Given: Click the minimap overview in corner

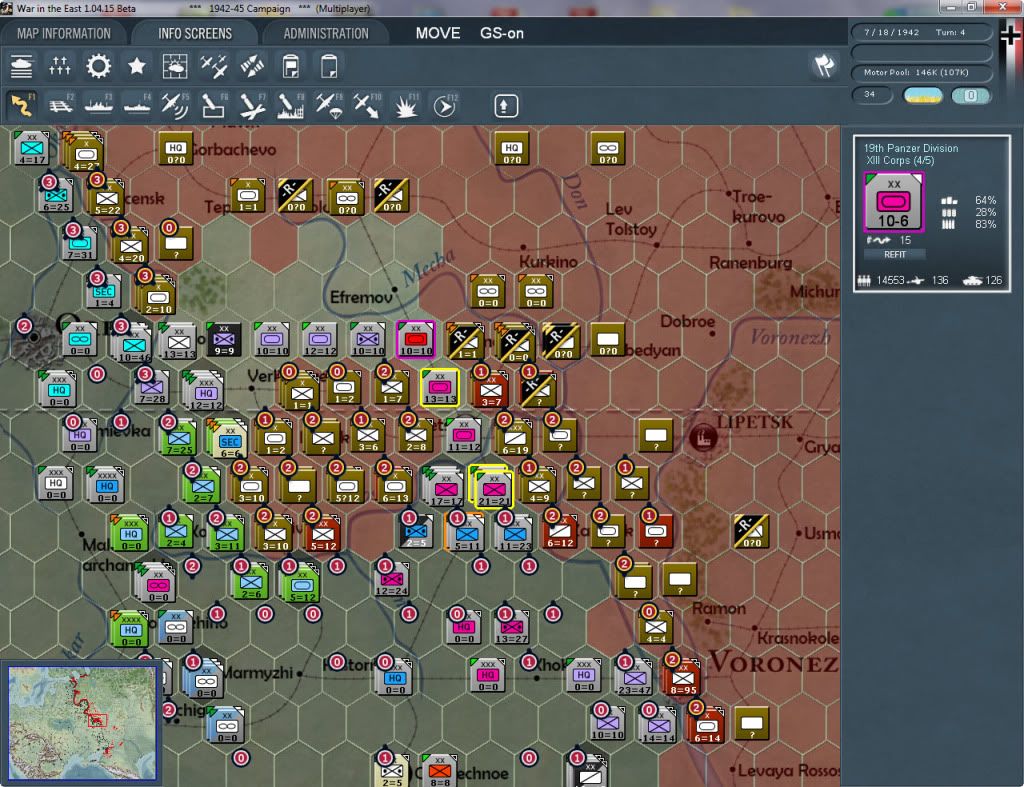Looking at the screenshot, I should pyautogui.click(x=82, y=723).
